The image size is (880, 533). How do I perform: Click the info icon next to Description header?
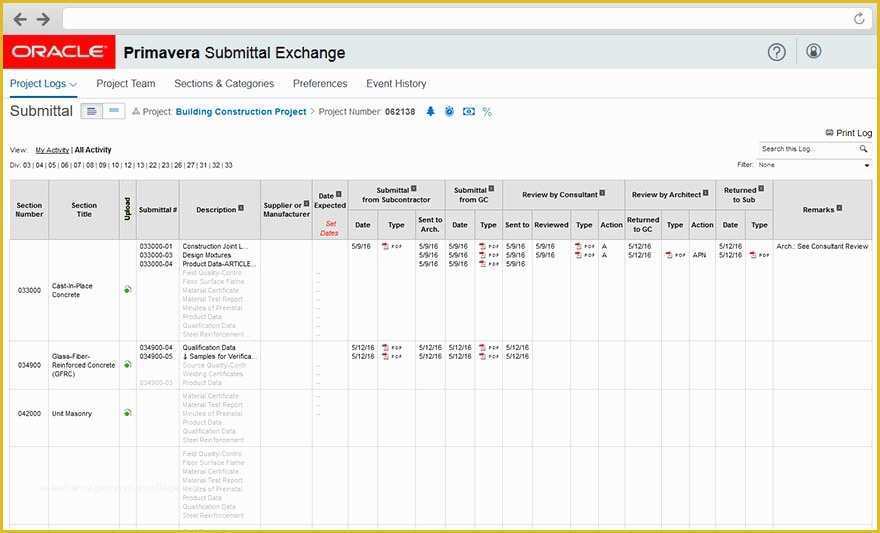[x=241, y=208]
